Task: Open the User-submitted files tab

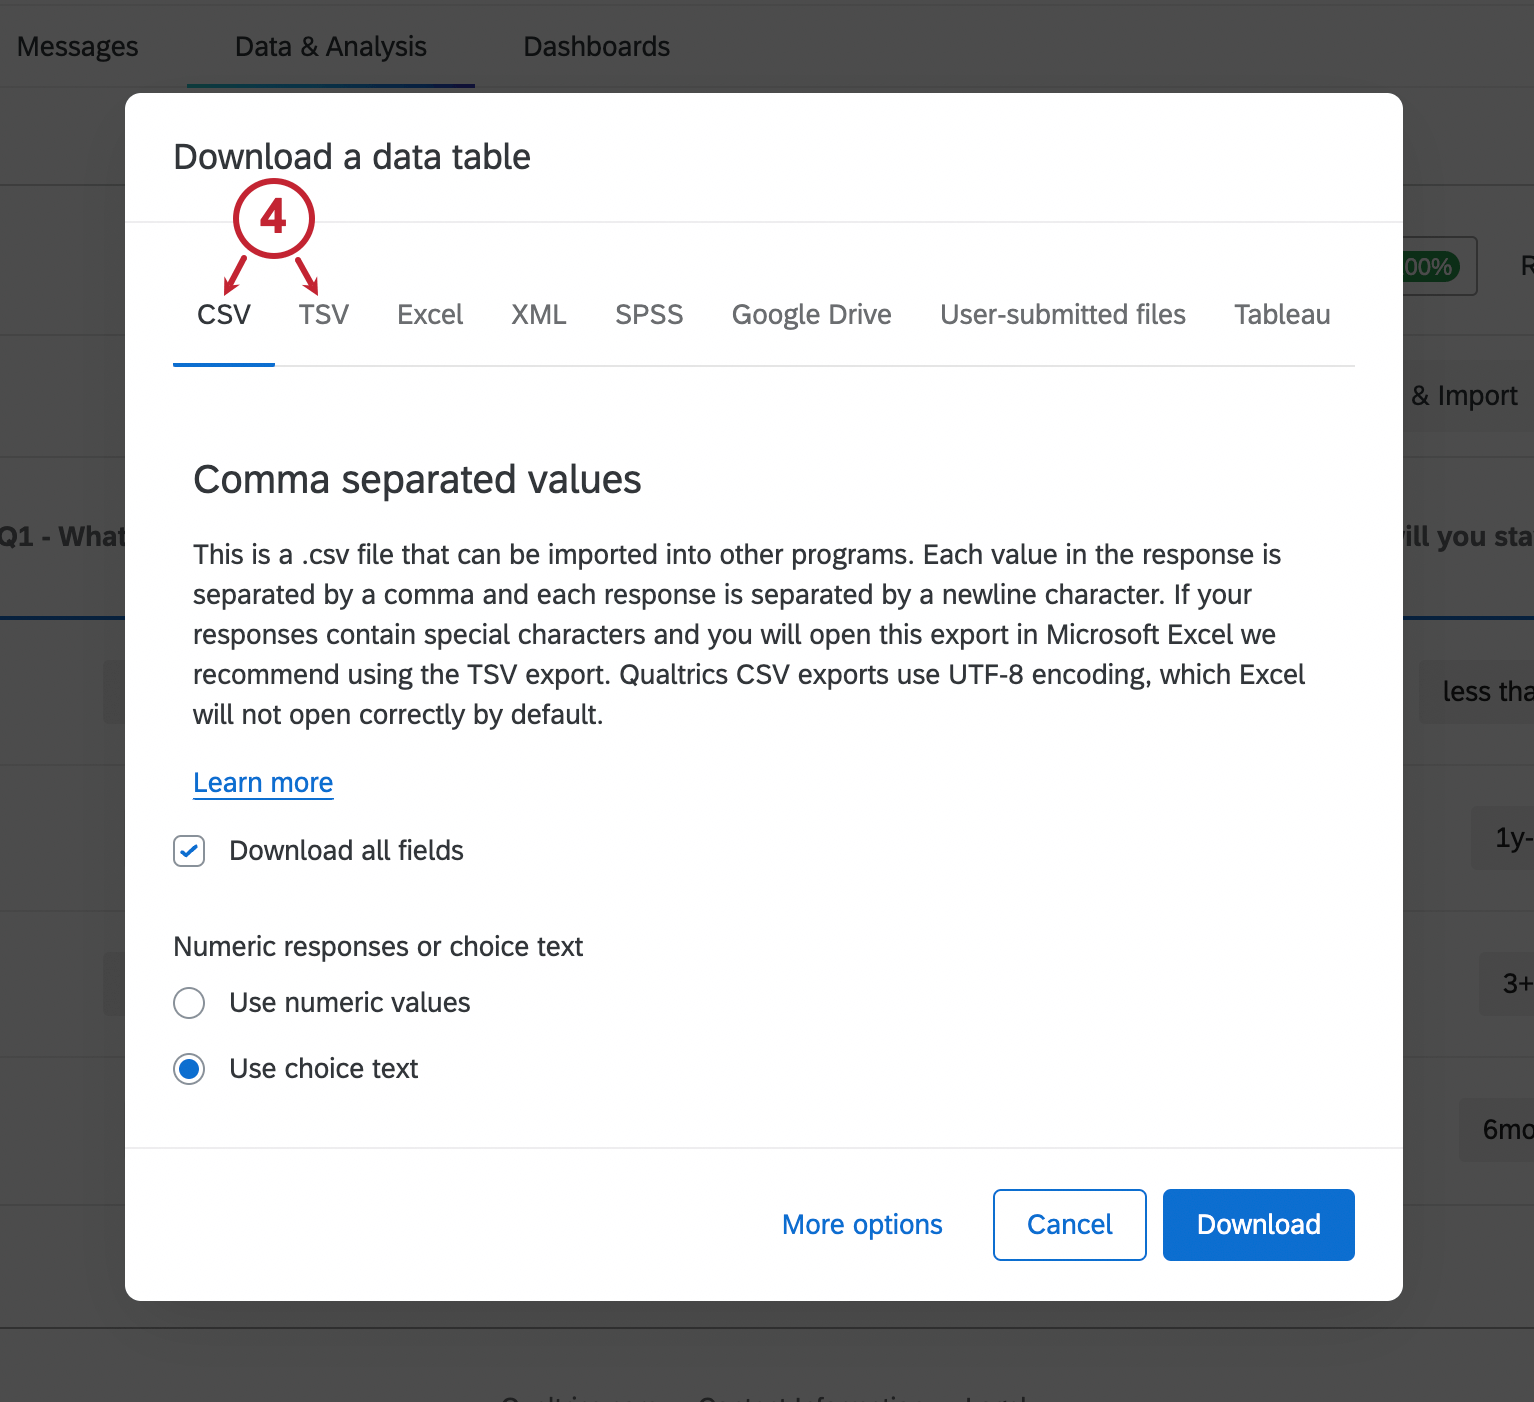Action: (1062, 315)
